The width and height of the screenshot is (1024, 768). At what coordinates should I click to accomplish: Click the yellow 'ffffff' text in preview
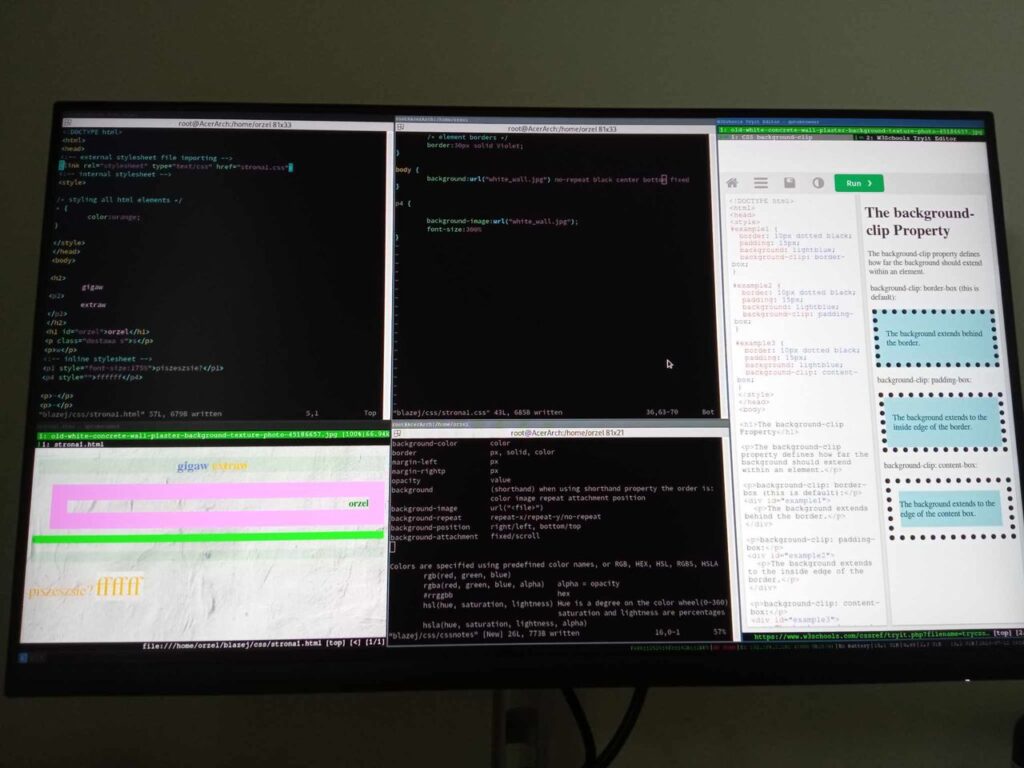(x=120, y=586)
